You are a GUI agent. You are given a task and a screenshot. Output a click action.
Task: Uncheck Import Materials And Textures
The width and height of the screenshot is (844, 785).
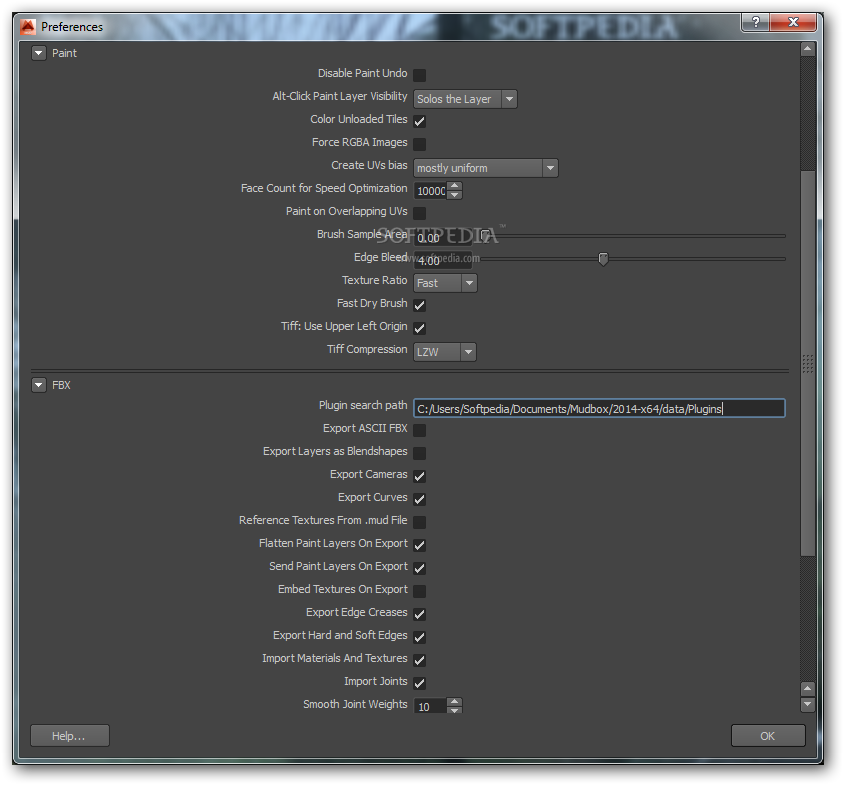click(419, 660)
